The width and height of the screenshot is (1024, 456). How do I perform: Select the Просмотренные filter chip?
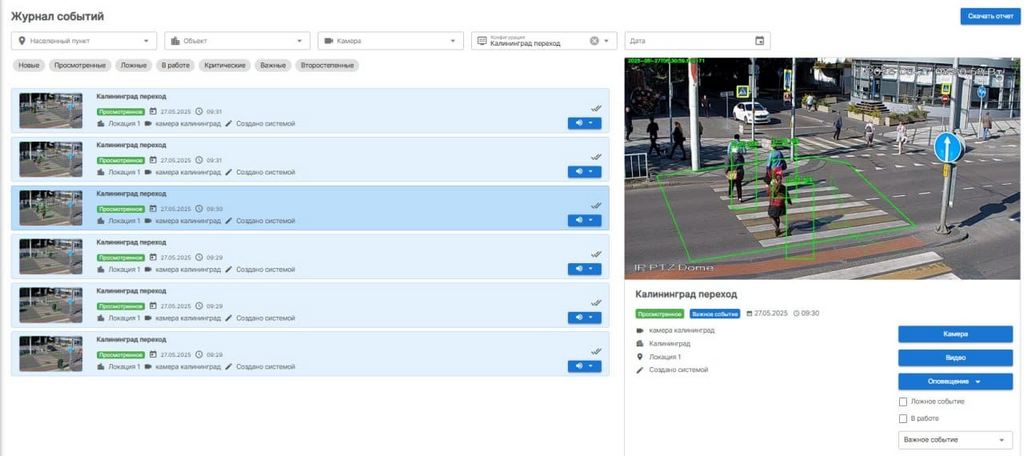pos(81,65)
